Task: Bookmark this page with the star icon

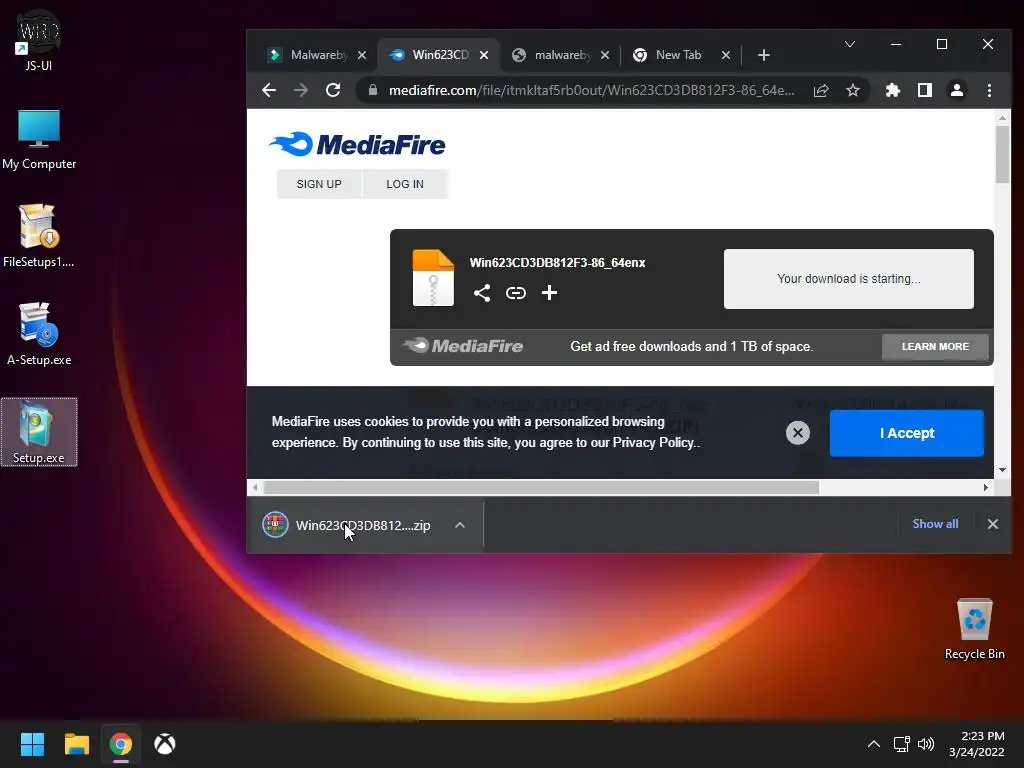Action: point(853,90)
